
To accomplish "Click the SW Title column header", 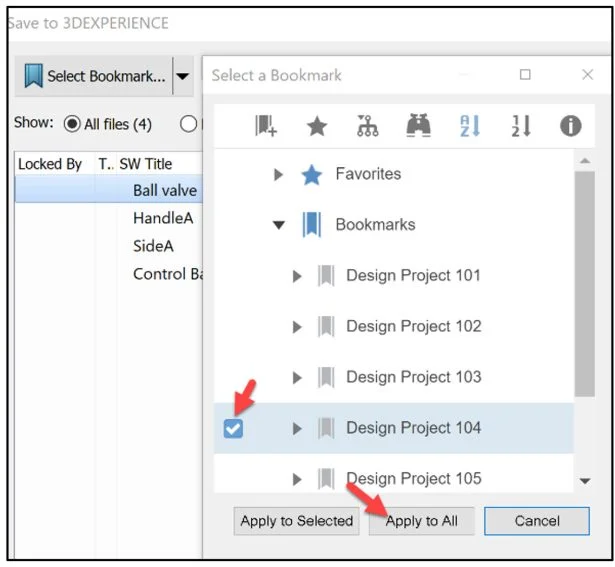I will (146, 164).
